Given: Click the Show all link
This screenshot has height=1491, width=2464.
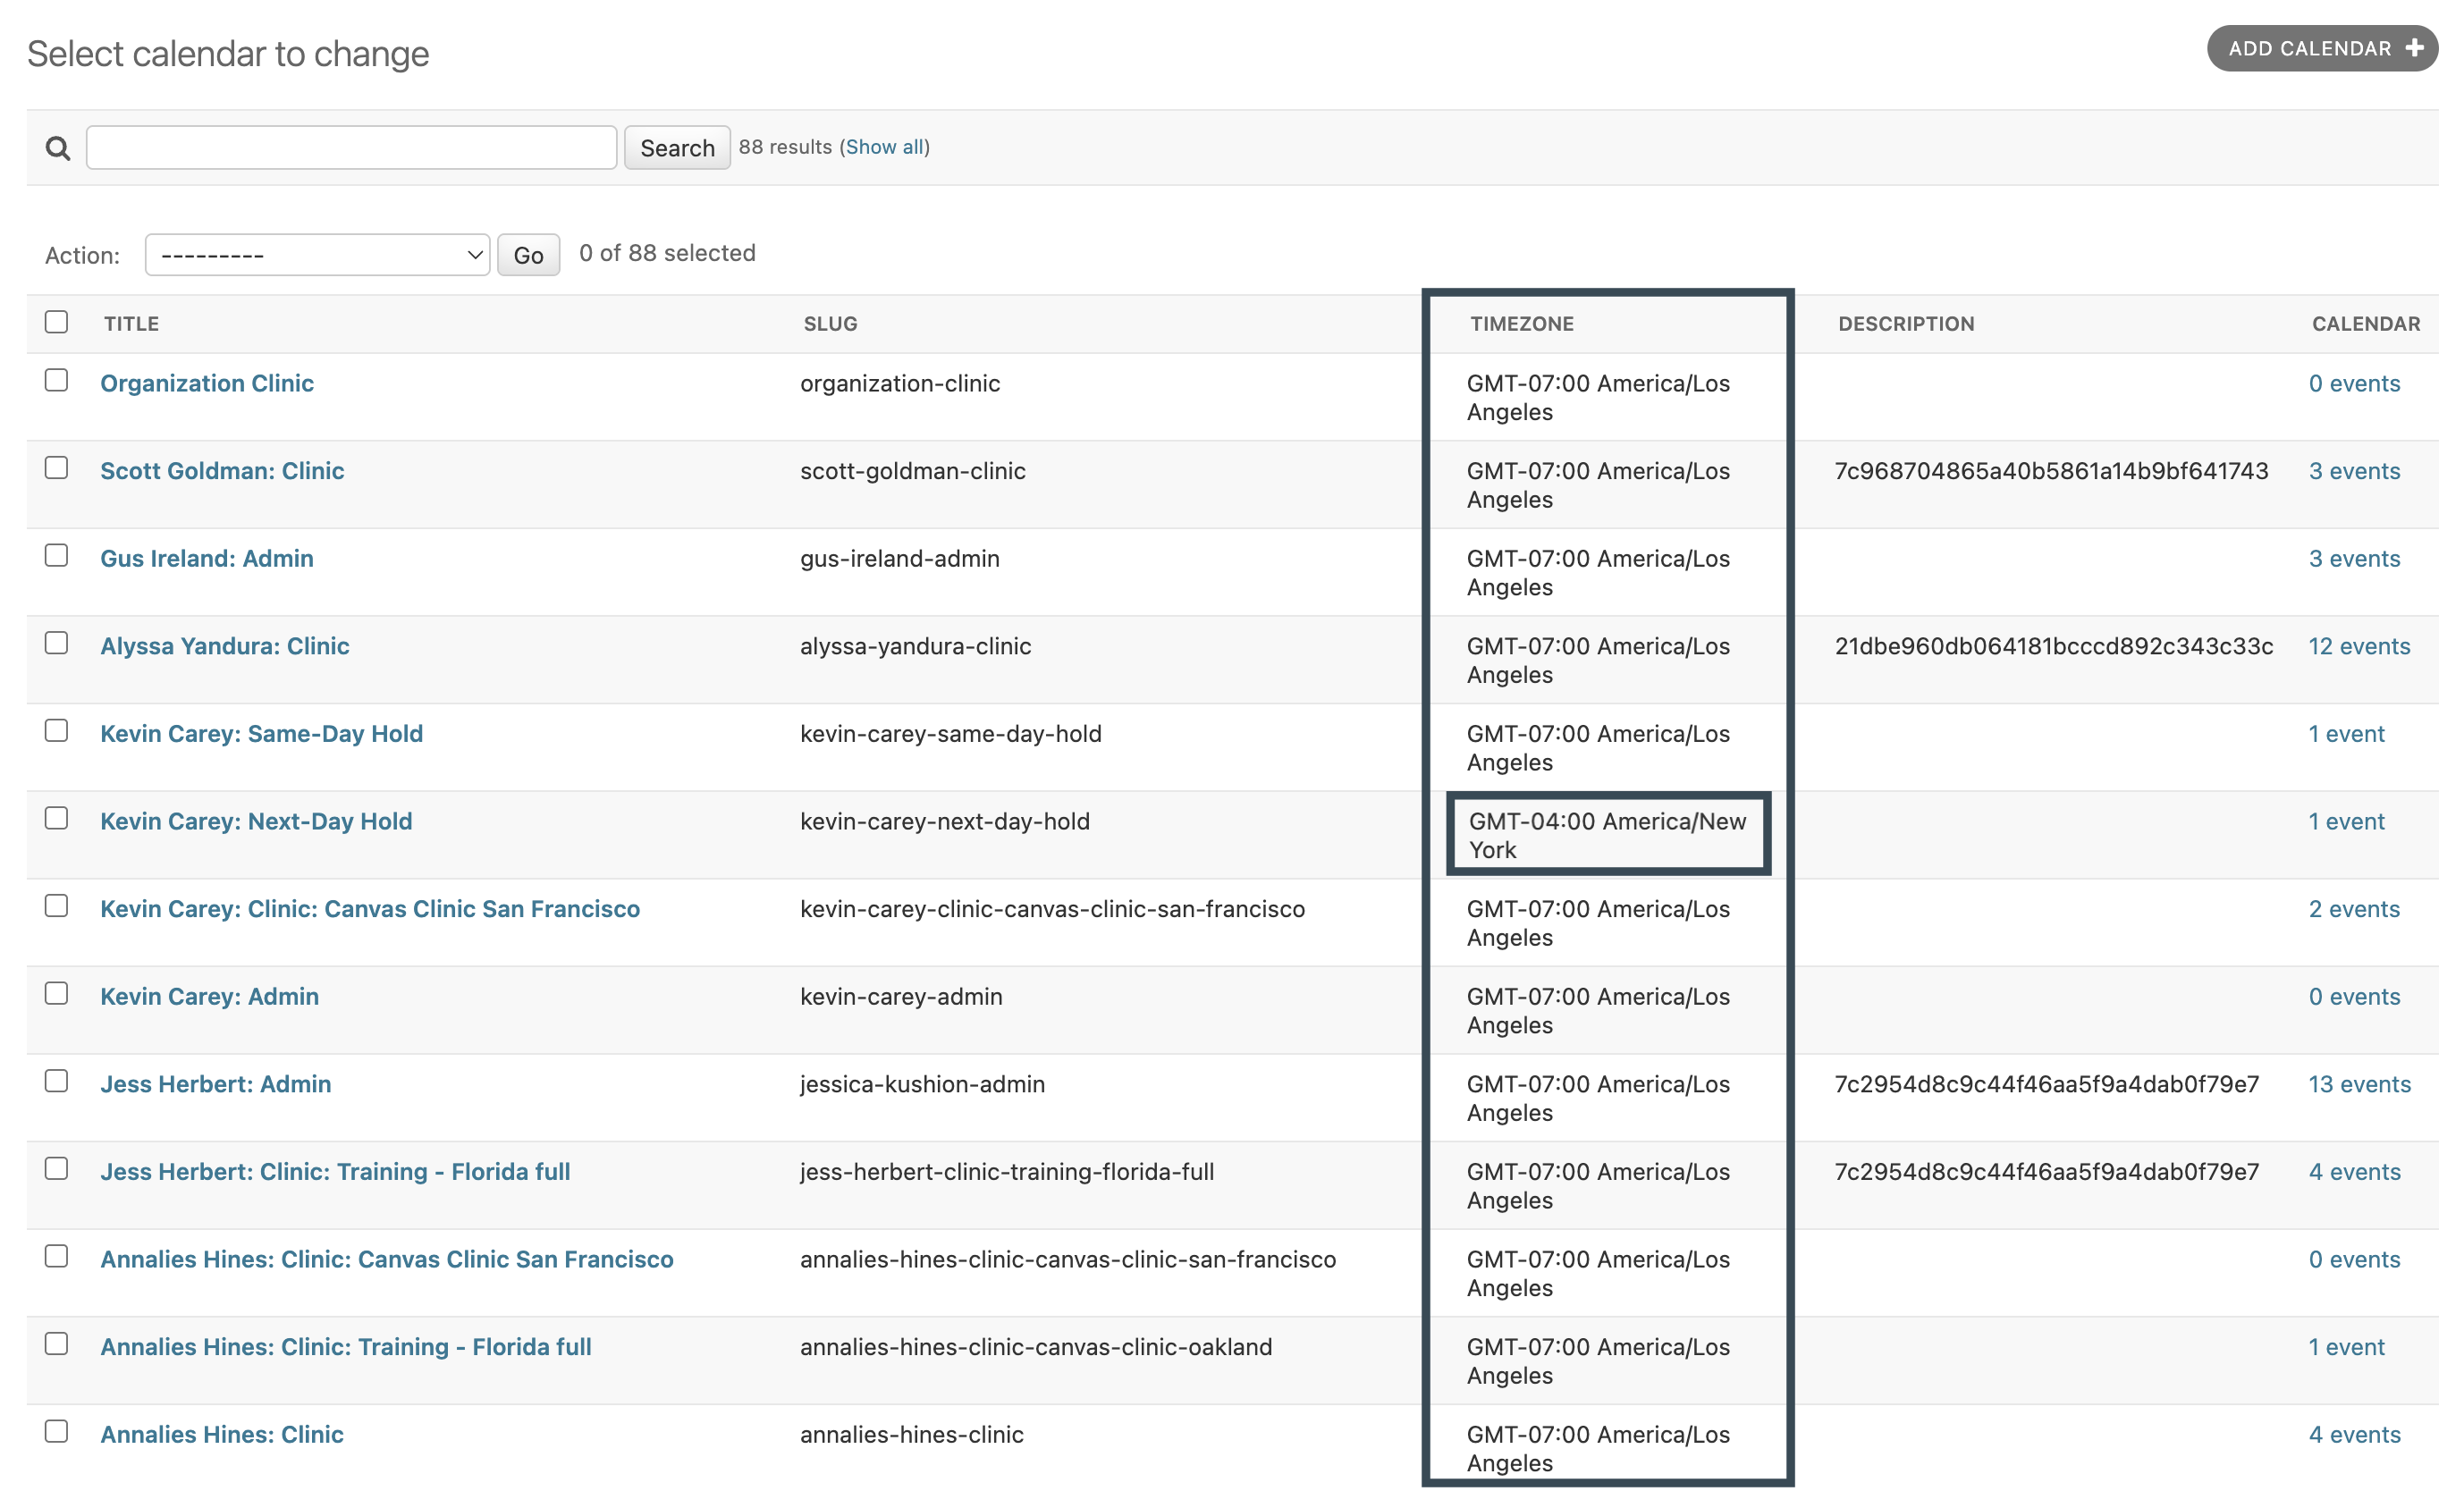Looking at the screenshot, I should coord(885,147).
